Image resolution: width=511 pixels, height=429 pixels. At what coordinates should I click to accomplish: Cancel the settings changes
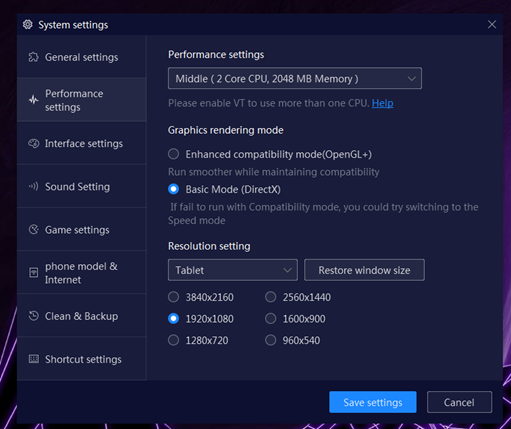coord(459,402)
